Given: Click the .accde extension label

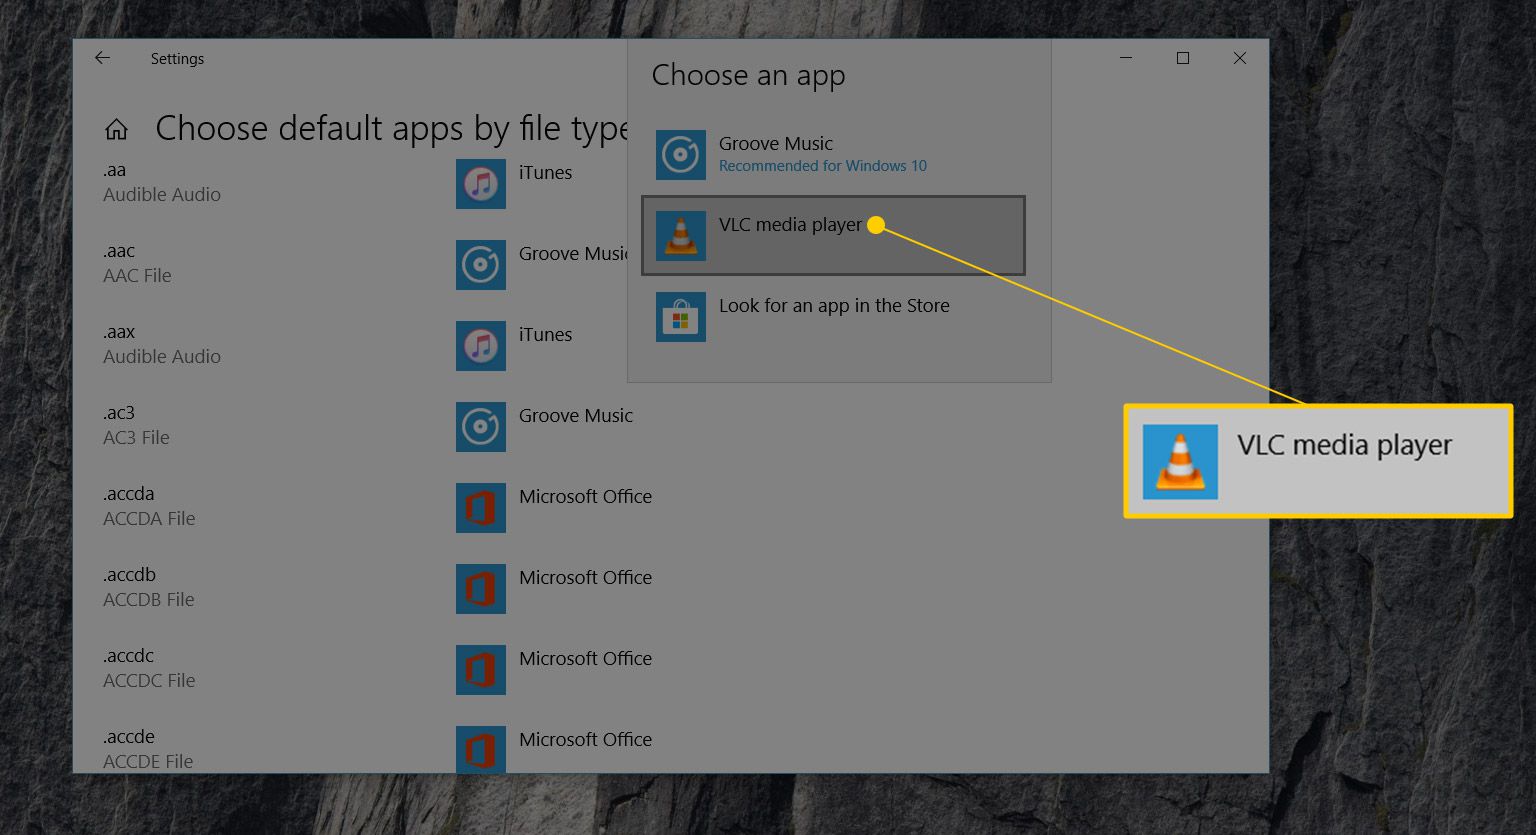Looking at the screenshot, I should 128,737.
